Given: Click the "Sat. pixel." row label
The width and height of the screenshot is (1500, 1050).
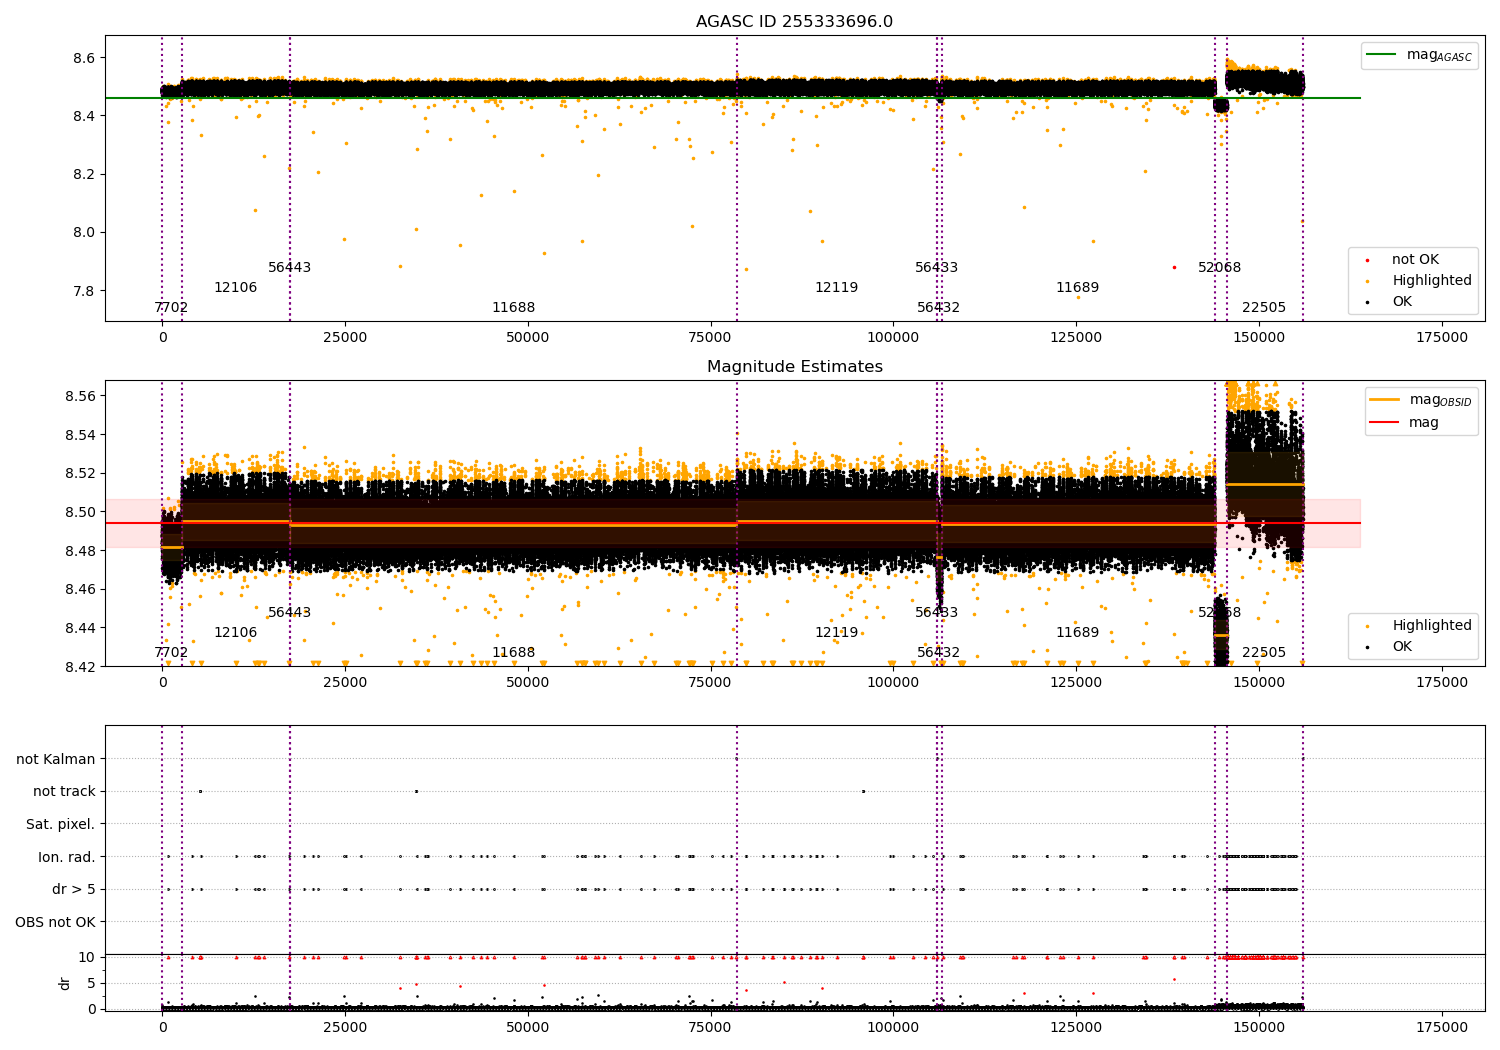Looking at the screenshot, I should 61,825.
